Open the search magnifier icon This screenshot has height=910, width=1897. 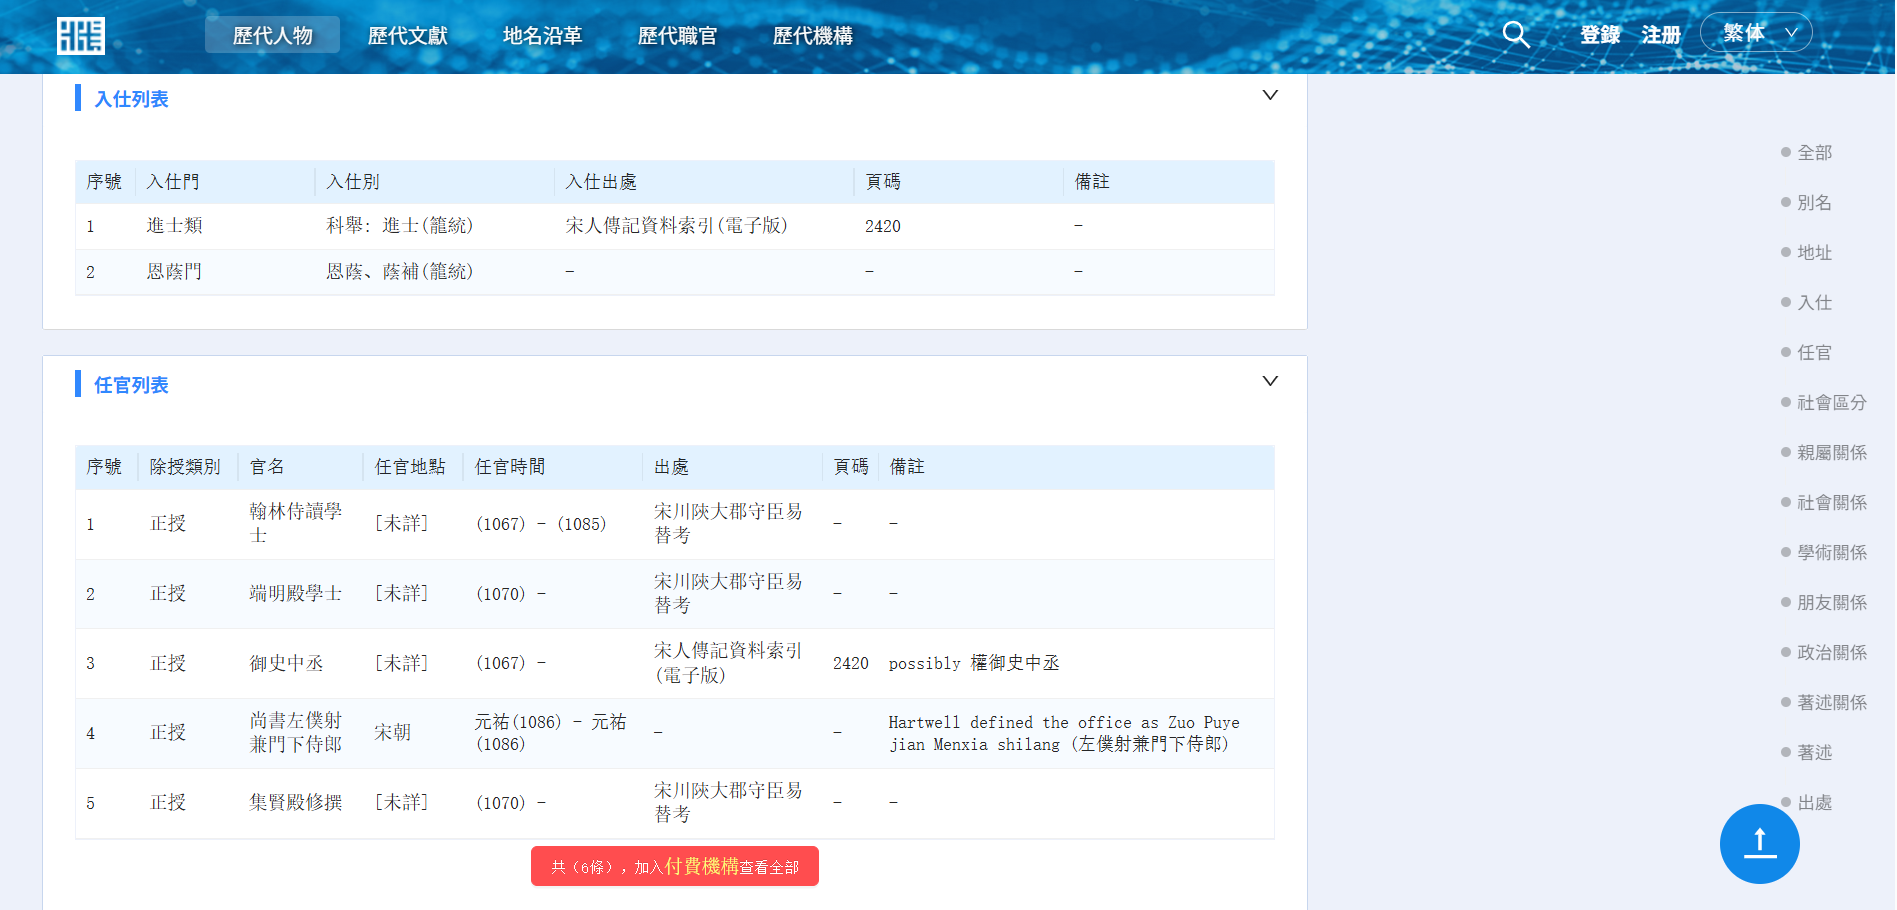pyautogui.click(x=1516, y=35)
